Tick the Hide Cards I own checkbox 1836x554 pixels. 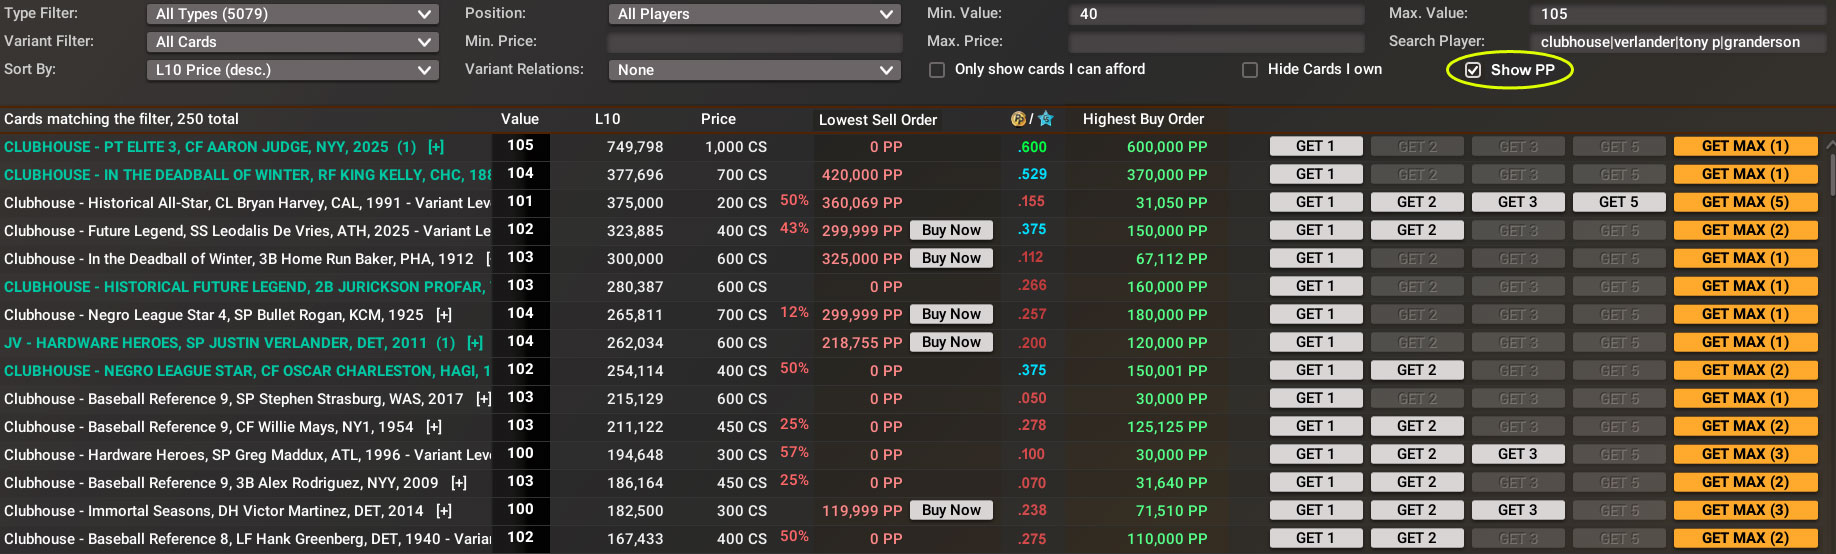(x=1250, y=70)
